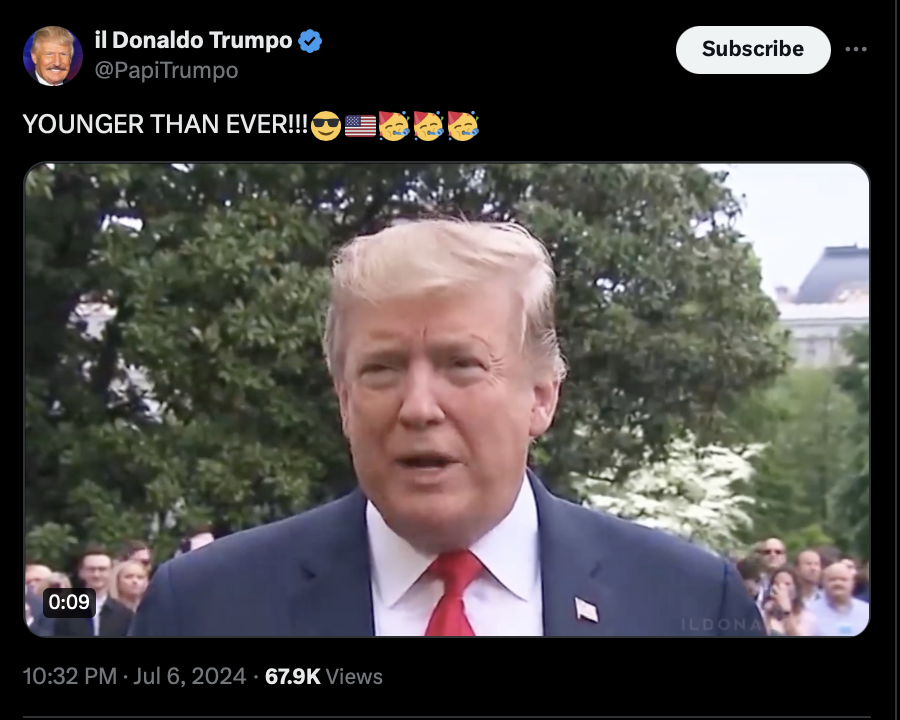The height and width of the screenshot is (720, 900).
Task: Open the il Donaldo Trumpo profile avatar
Action: click(x=53, y=56)
